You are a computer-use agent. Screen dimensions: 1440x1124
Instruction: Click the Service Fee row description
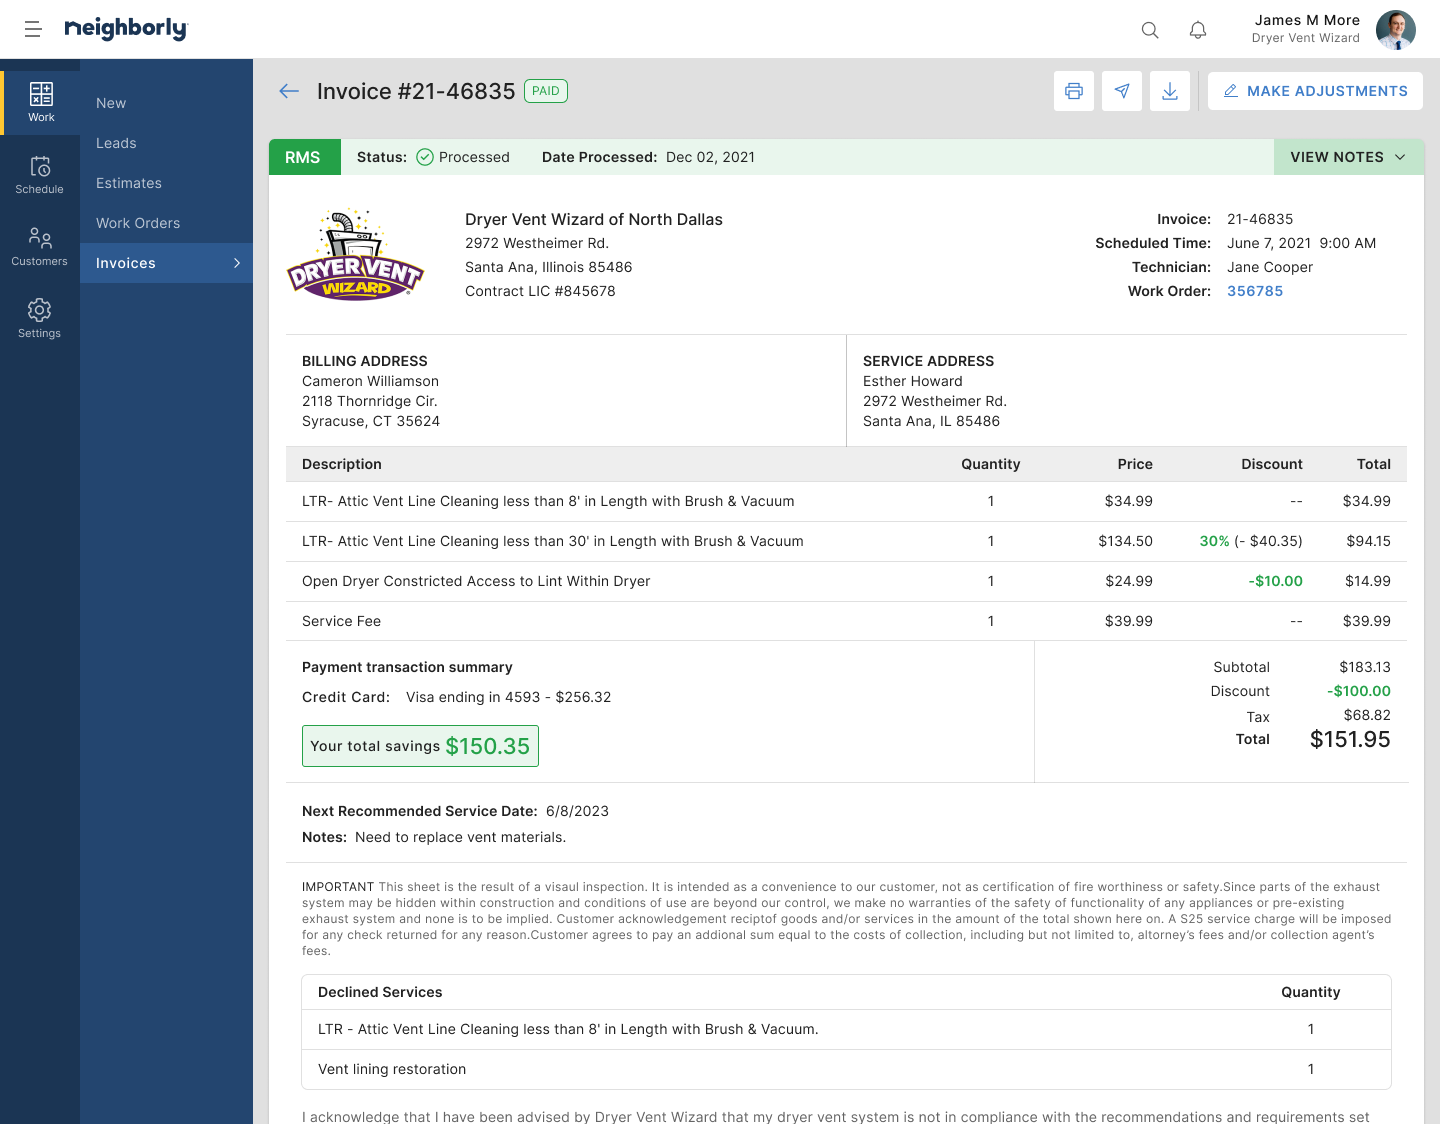point(342,621)
